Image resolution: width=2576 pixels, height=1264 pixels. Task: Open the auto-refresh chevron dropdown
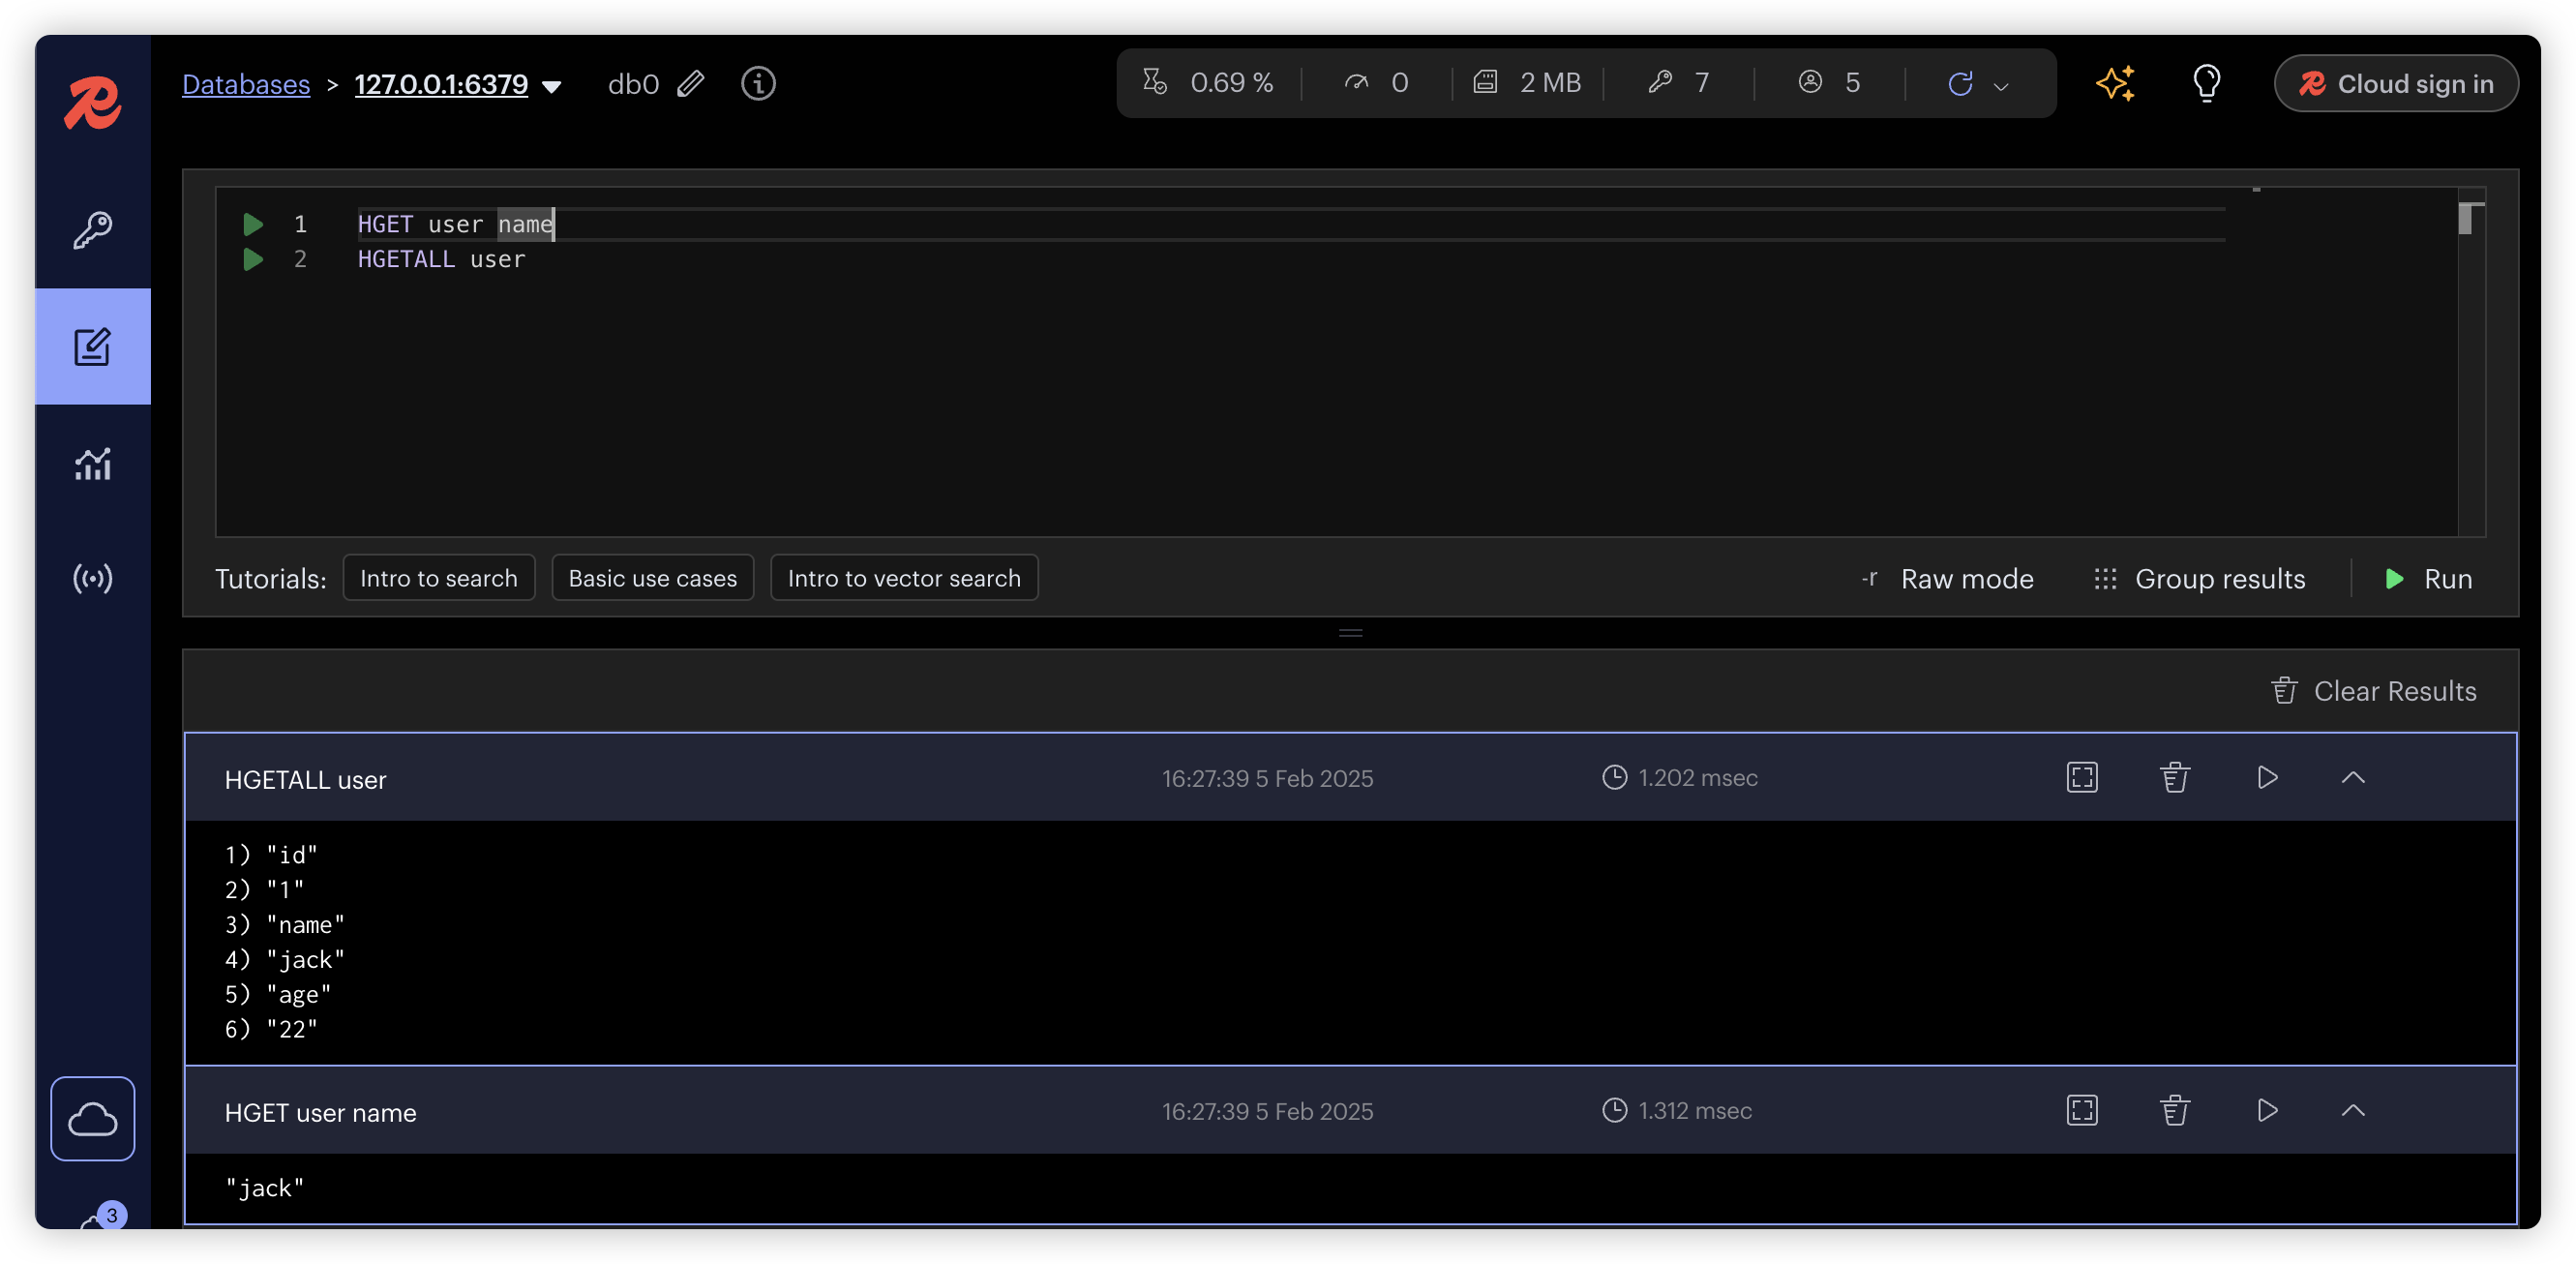coord(2001,86)
